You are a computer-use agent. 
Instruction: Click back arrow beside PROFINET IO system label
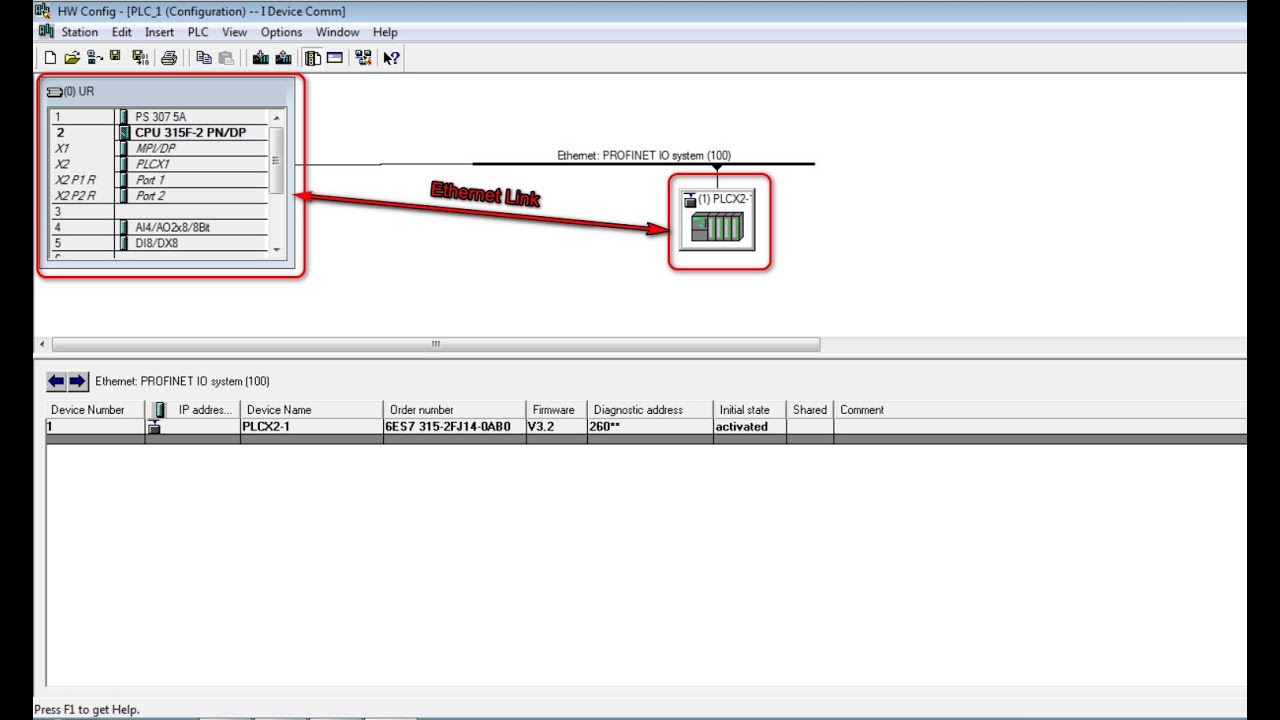56,381
